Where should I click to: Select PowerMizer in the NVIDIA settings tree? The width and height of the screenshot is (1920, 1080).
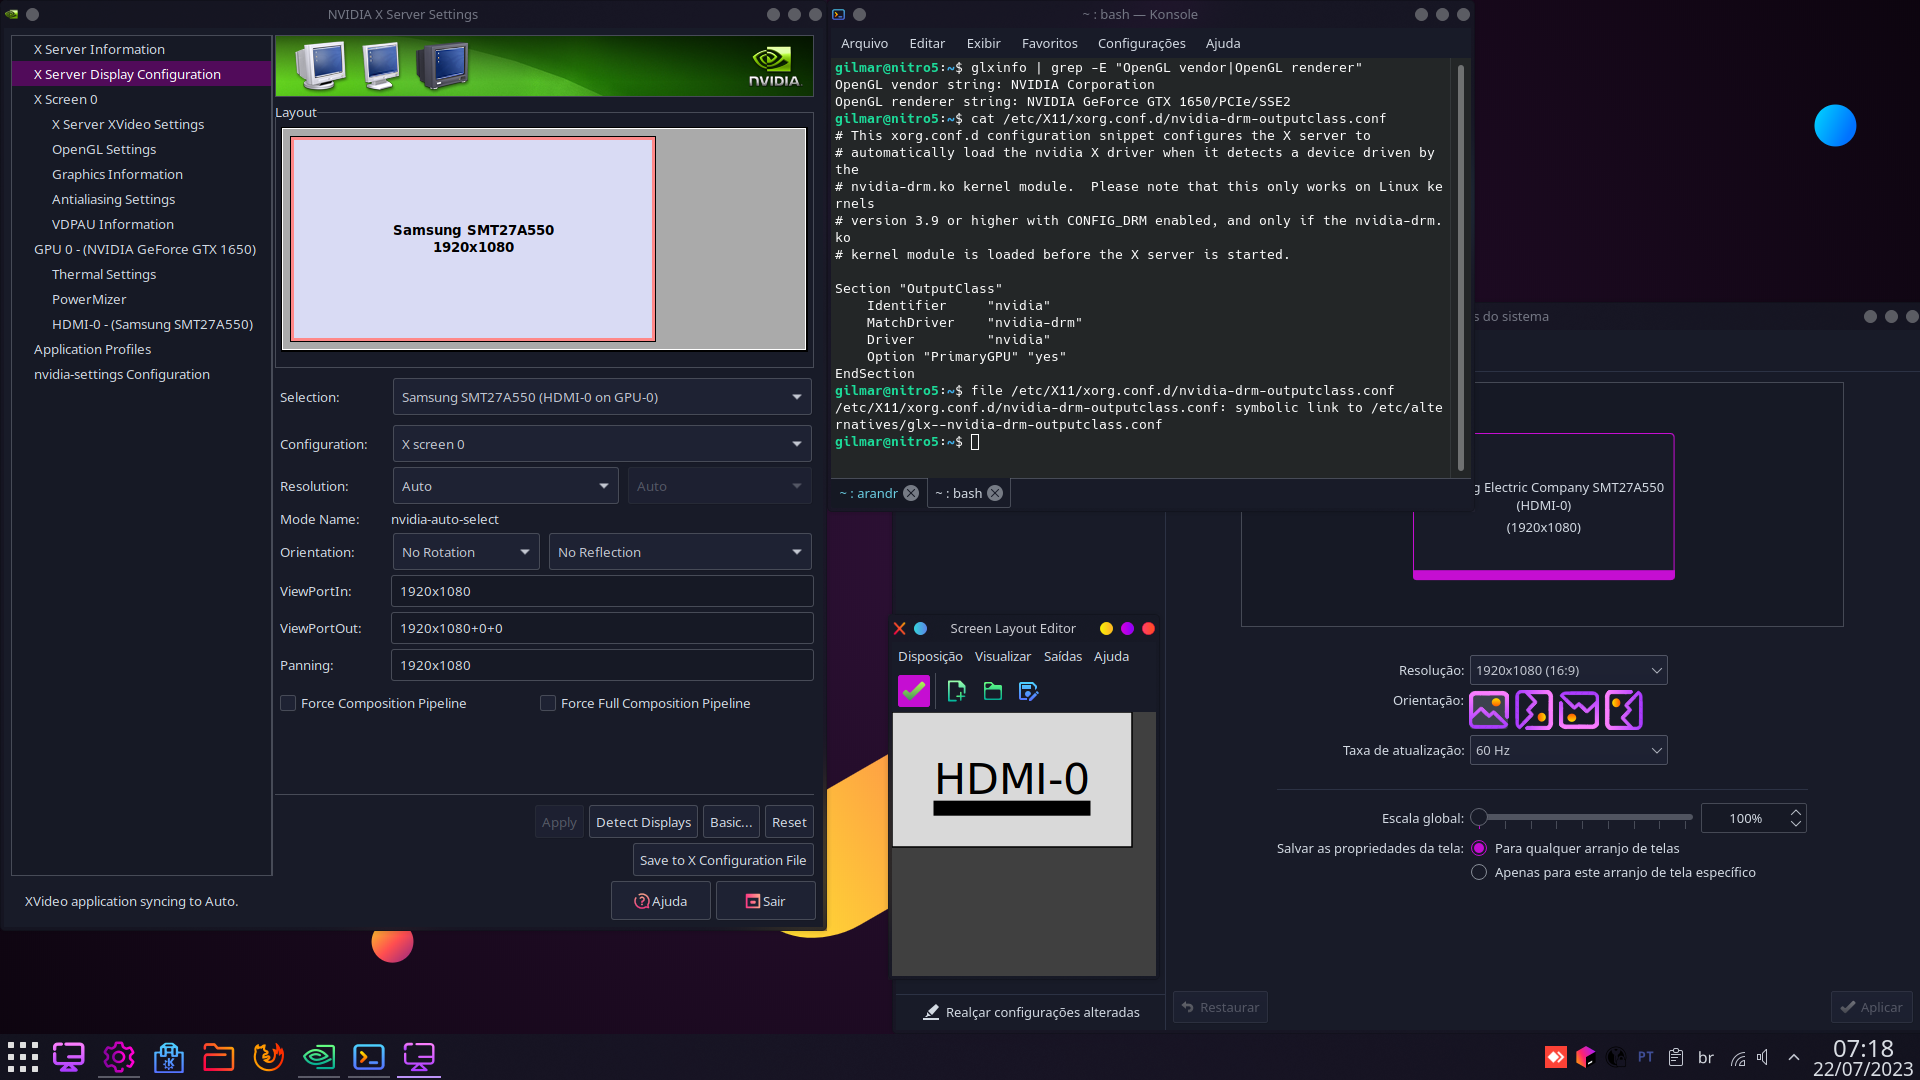pyautogui.click(x=89, y=299)
